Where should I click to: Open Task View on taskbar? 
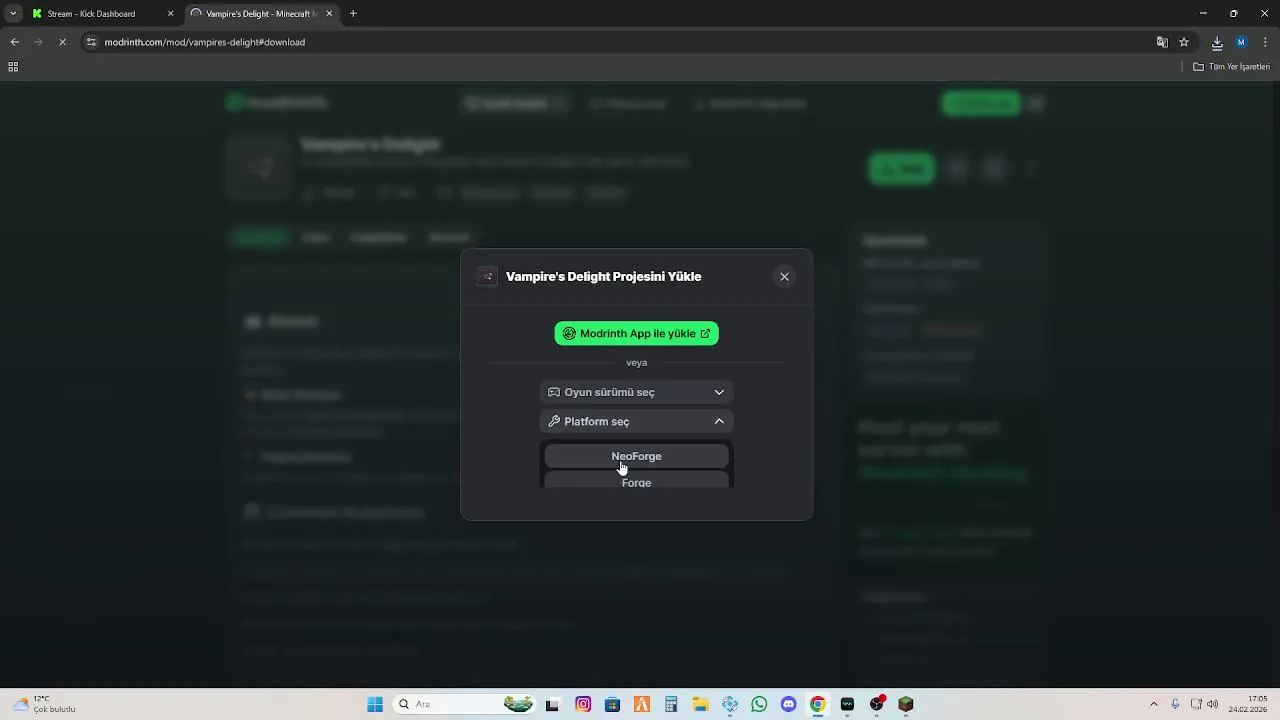tap(553, 704)
